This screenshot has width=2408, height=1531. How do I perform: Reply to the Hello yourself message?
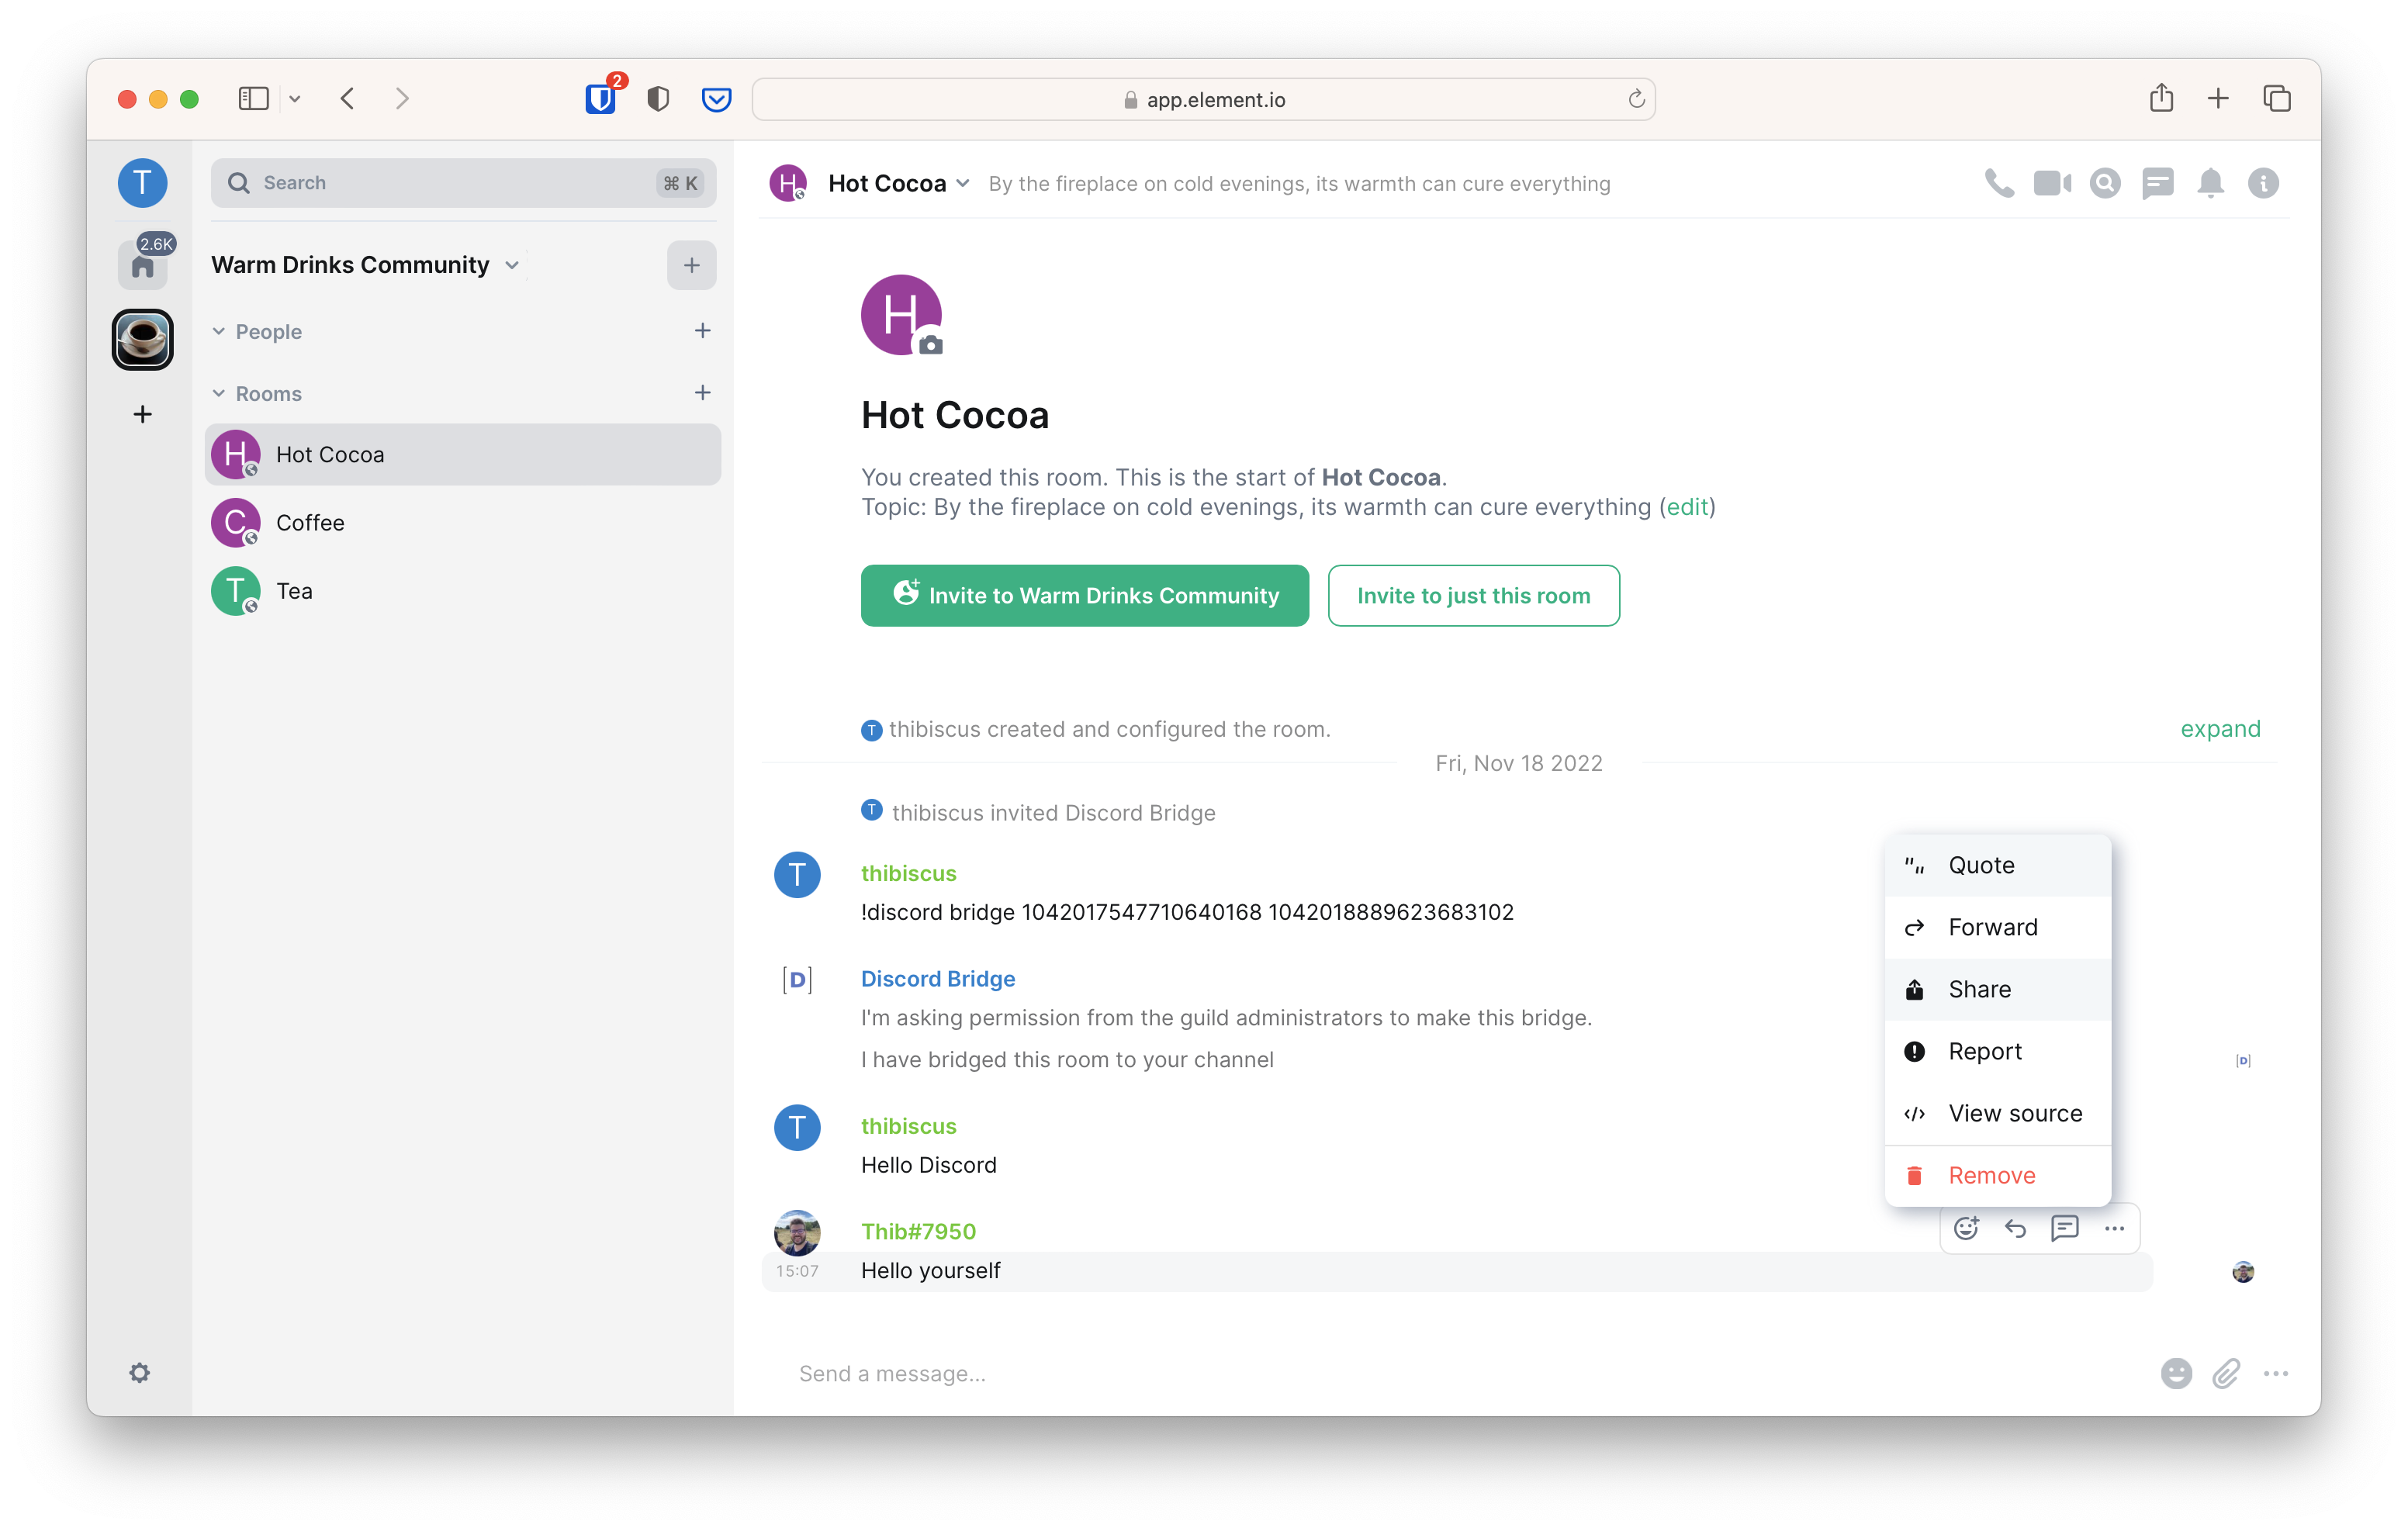coord(2015,1228)
